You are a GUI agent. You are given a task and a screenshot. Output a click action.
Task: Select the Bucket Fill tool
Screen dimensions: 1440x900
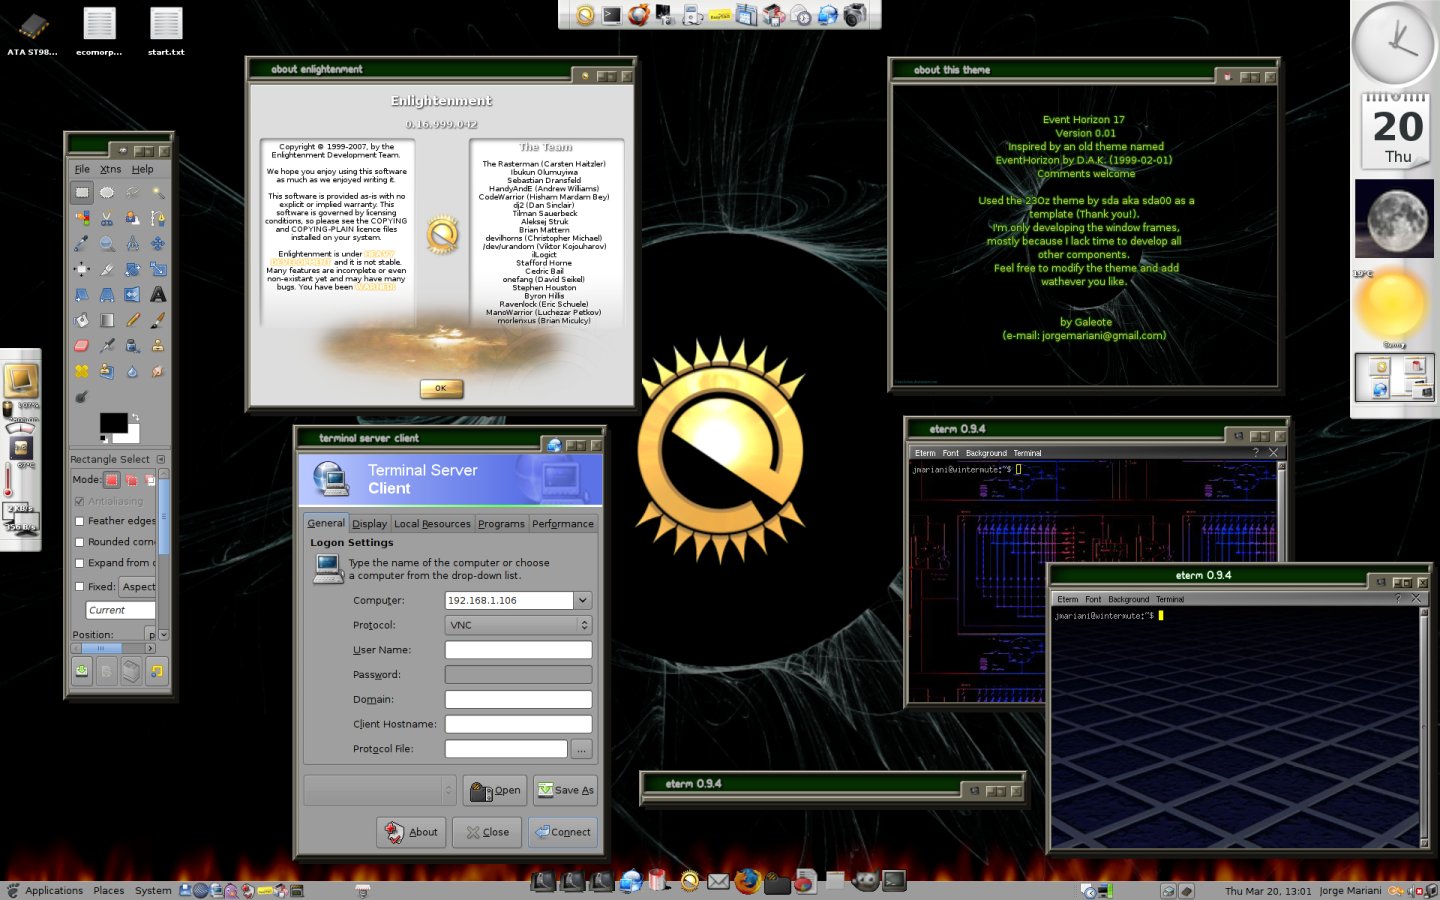[82, 320]
